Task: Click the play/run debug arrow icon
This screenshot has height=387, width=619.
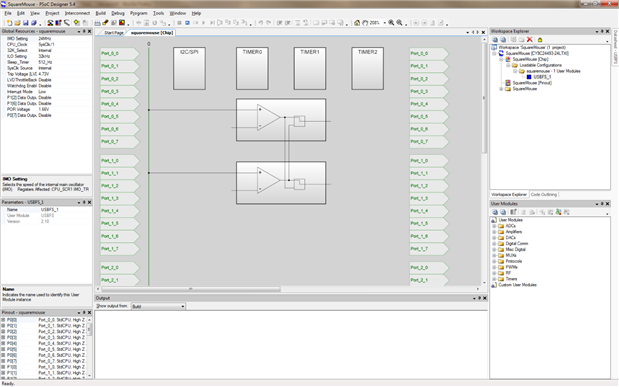Action: 204,23
